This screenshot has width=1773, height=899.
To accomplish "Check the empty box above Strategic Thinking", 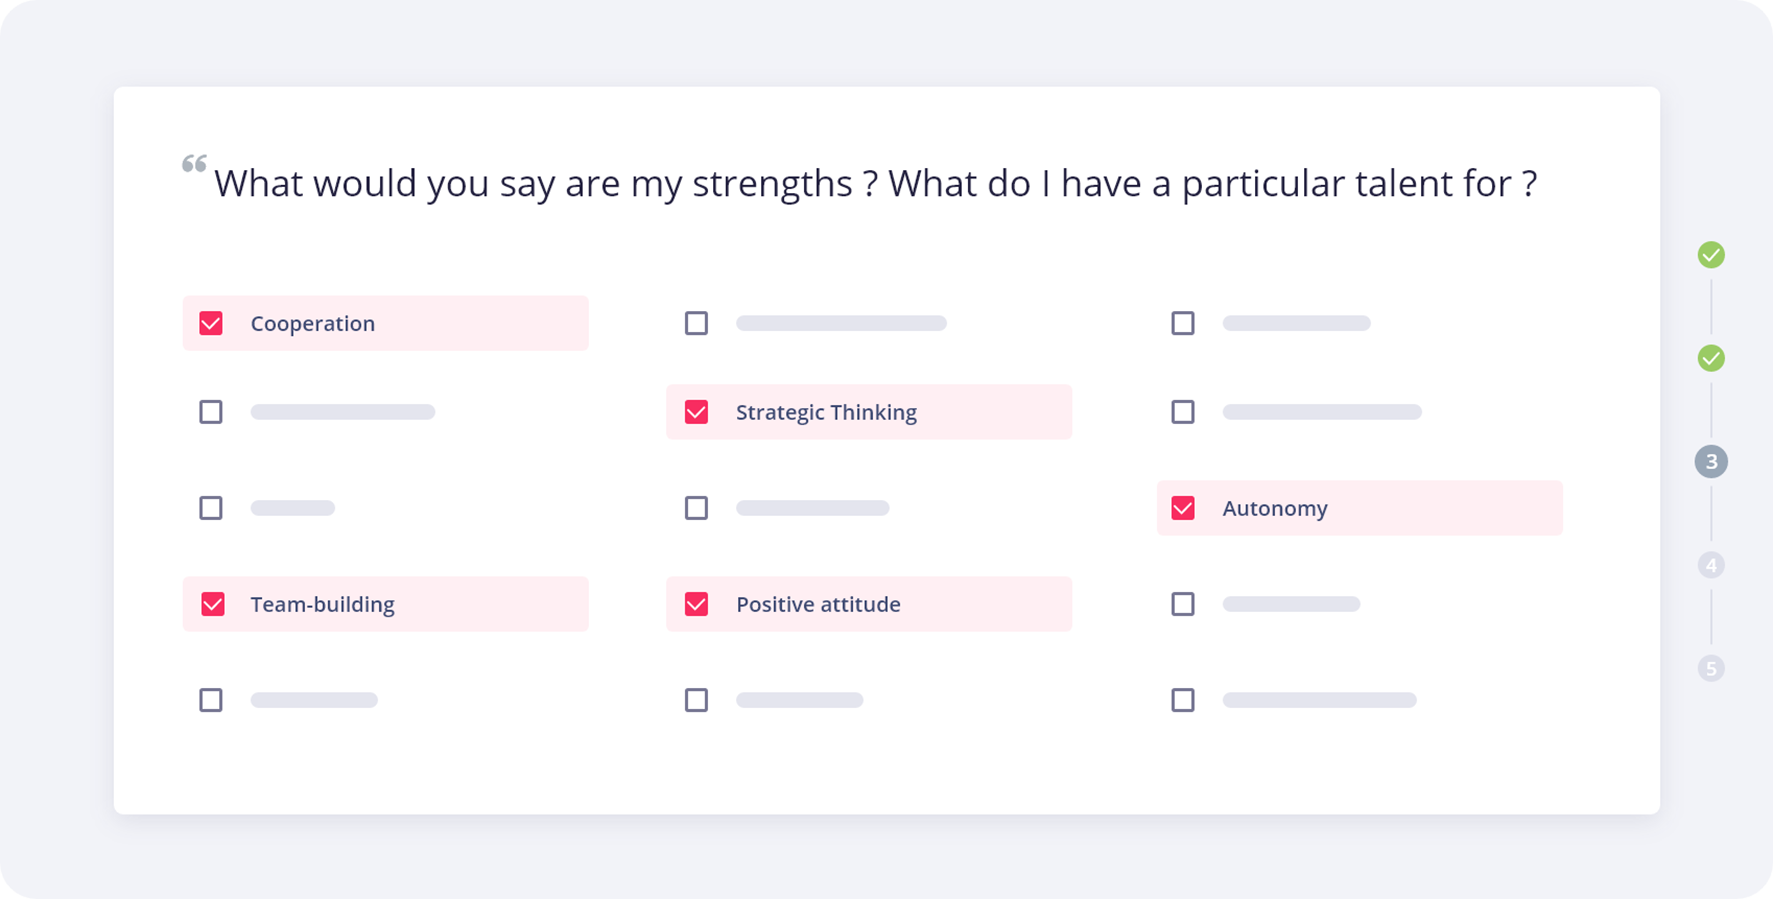I will (696, 323).
